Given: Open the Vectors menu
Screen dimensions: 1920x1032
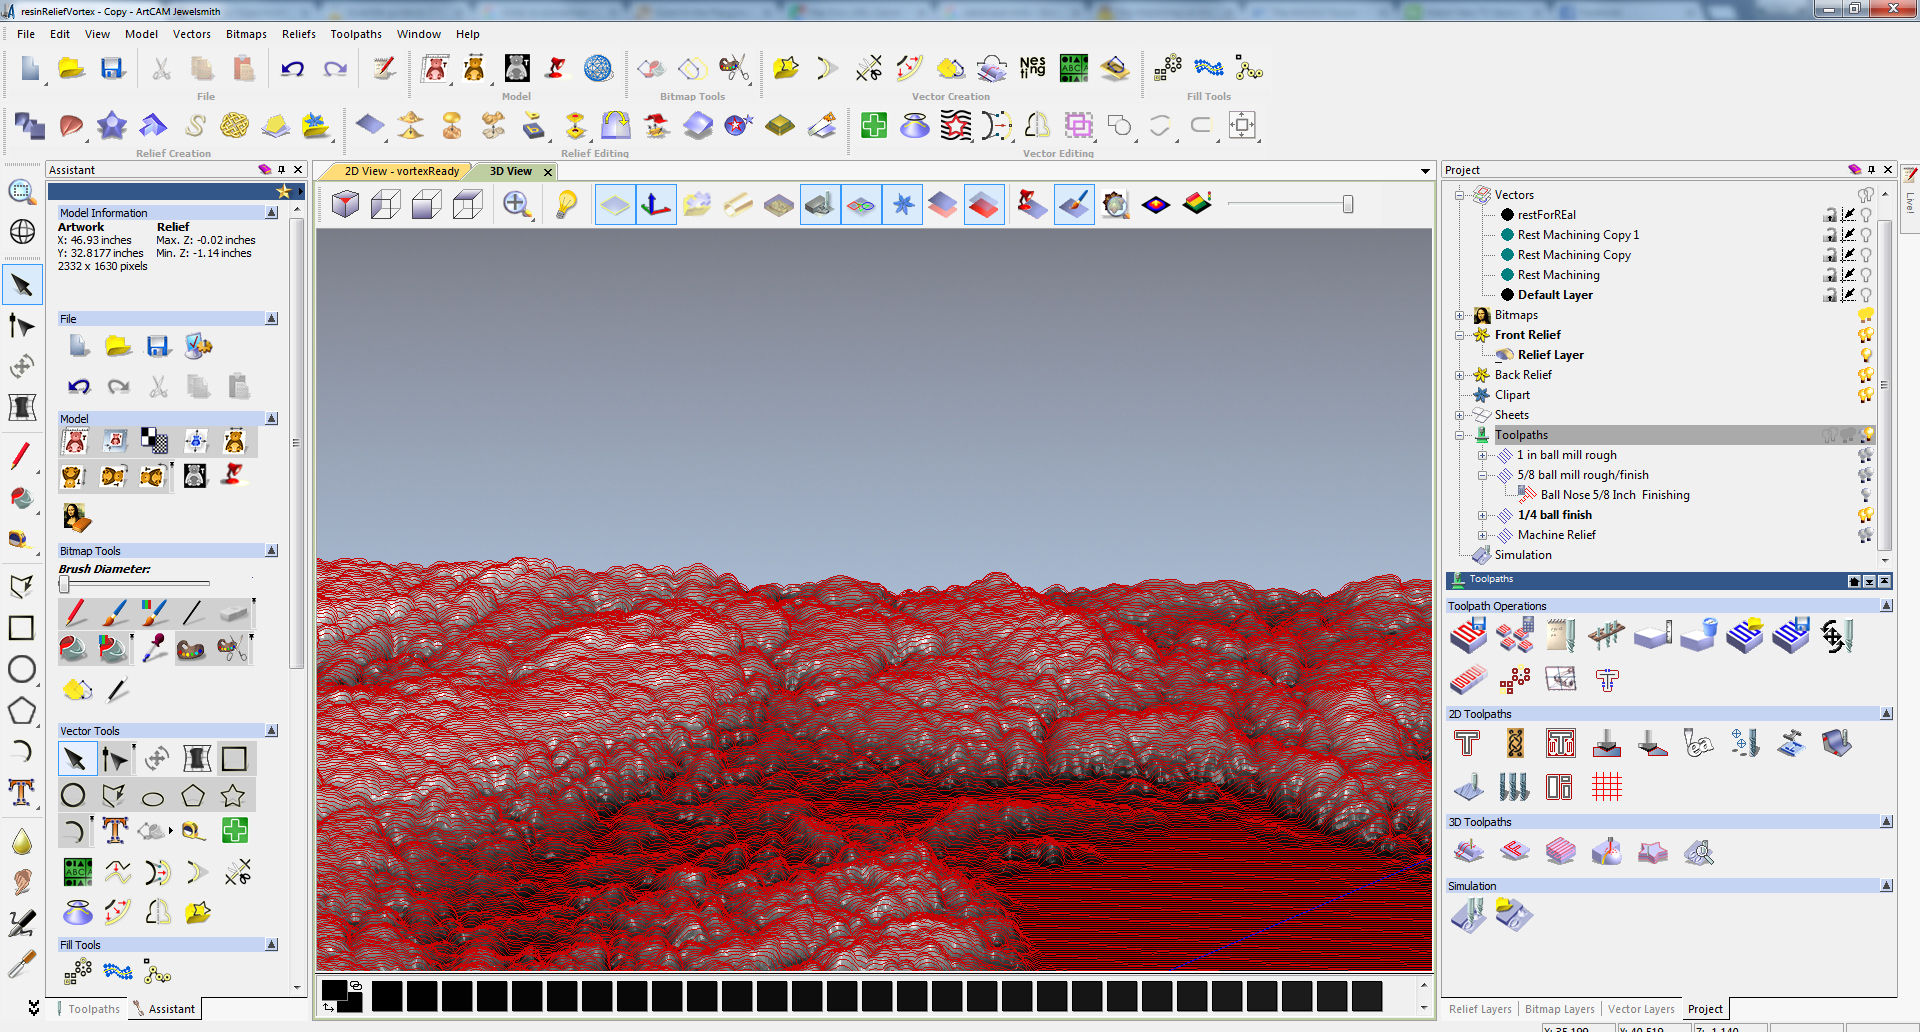Looking at the screenshot, I should pos(191,34).
